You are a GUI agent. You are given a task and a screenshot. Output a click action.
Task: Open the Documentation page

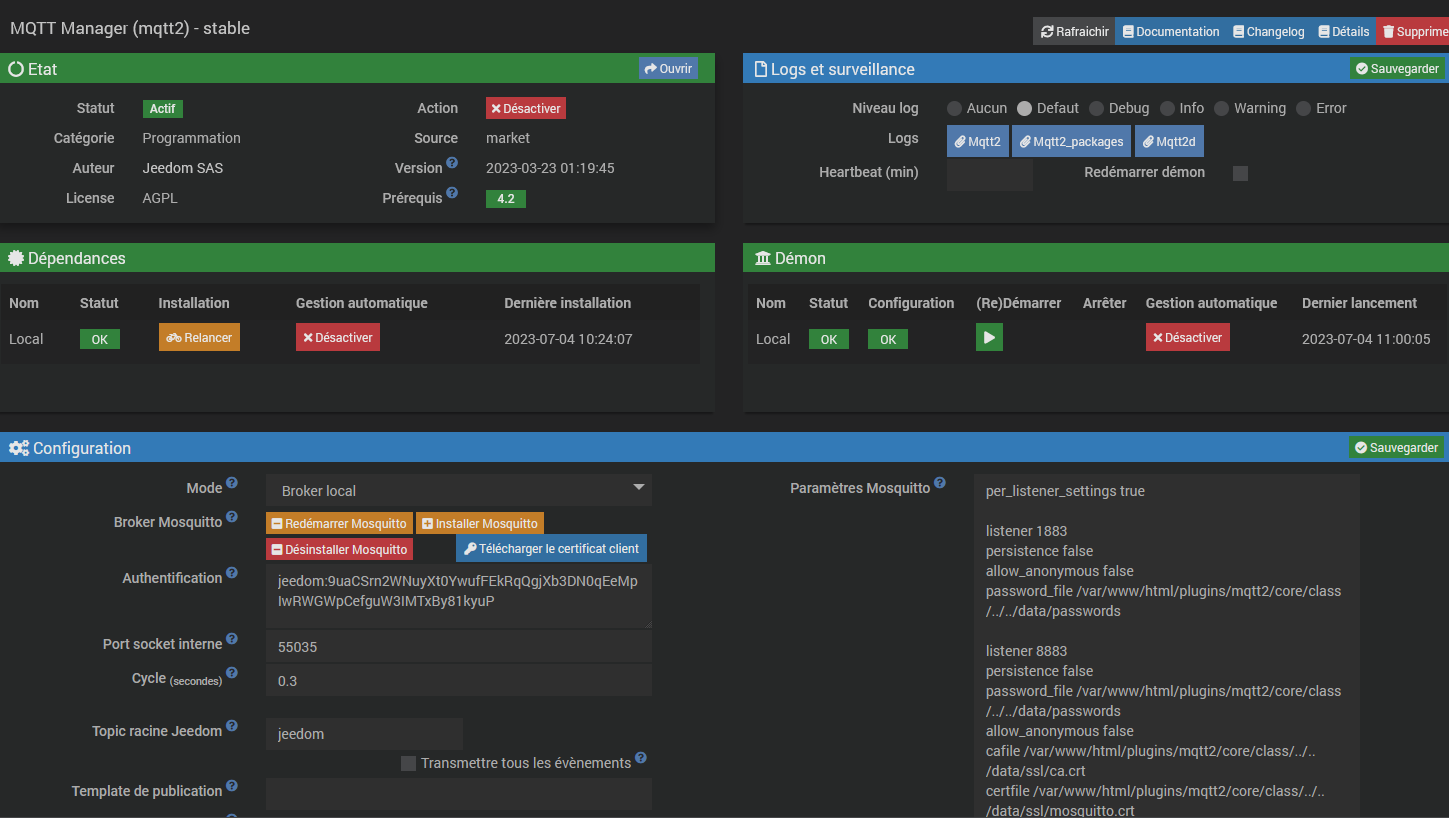[x=1169, y=32]
